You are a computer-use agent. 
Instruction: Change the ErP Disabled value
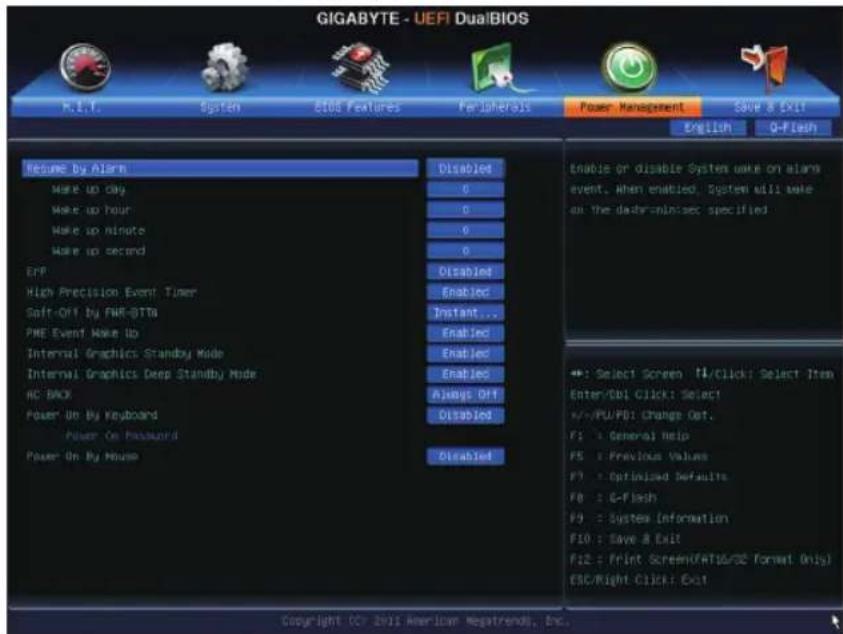click(465, 272)
